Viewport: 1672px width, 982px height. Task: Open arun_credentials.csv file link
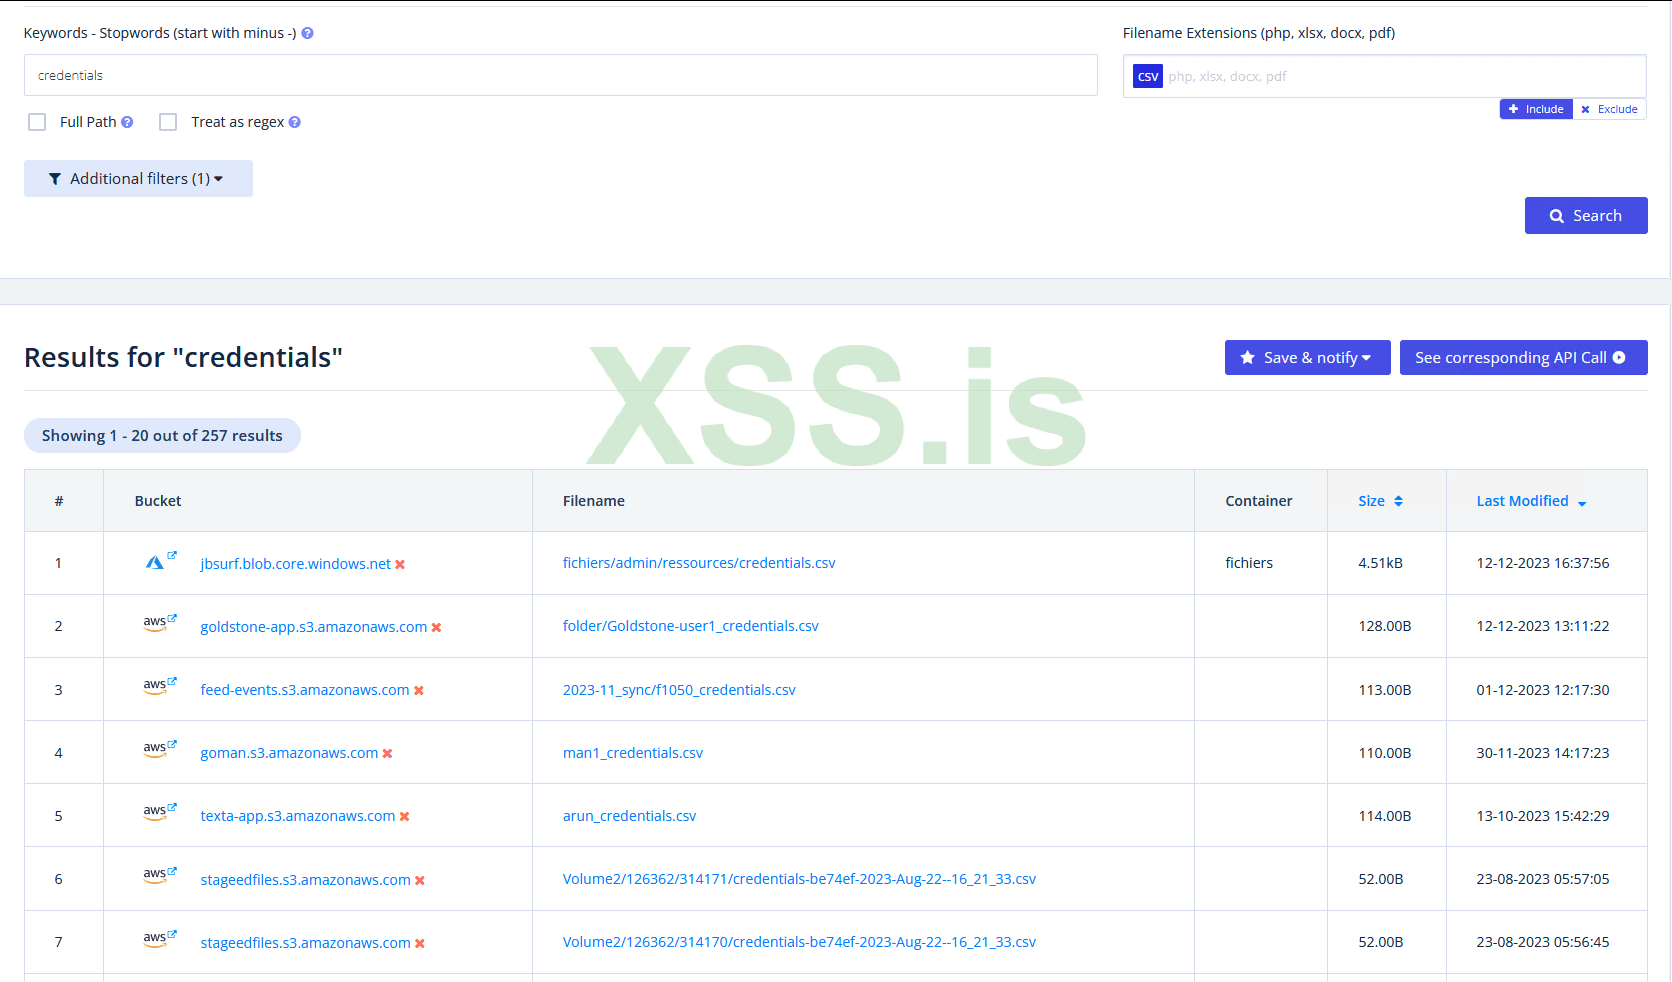click(629, 816)
